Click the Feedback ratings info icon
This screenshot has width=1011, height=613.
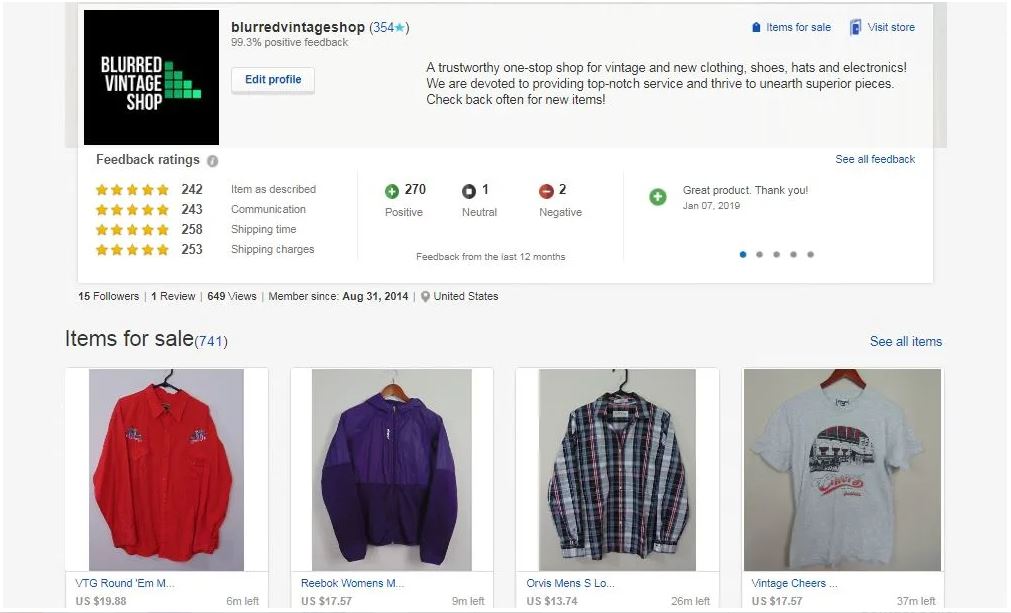pyautogui.click(x=212, y=161)
